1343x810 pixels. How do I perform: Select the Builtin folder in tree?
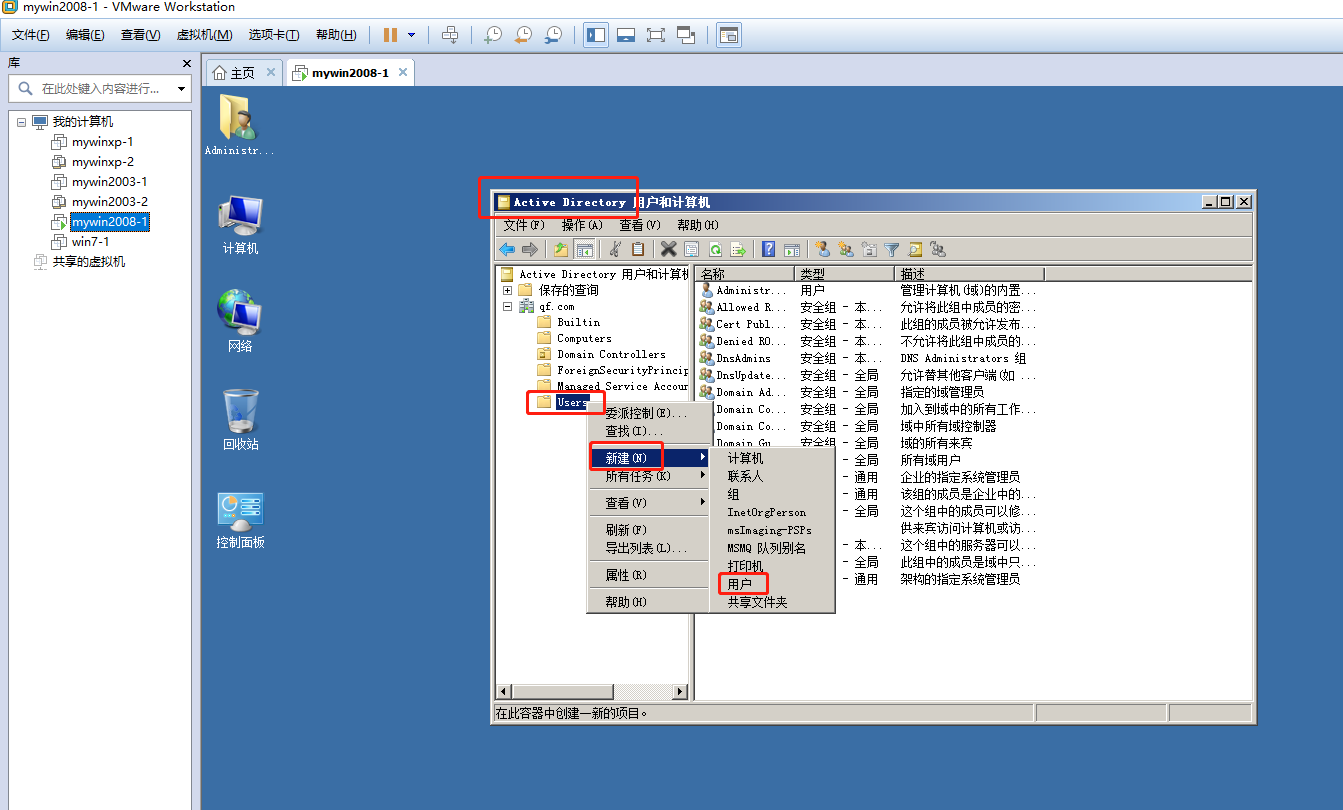point(578,322)
